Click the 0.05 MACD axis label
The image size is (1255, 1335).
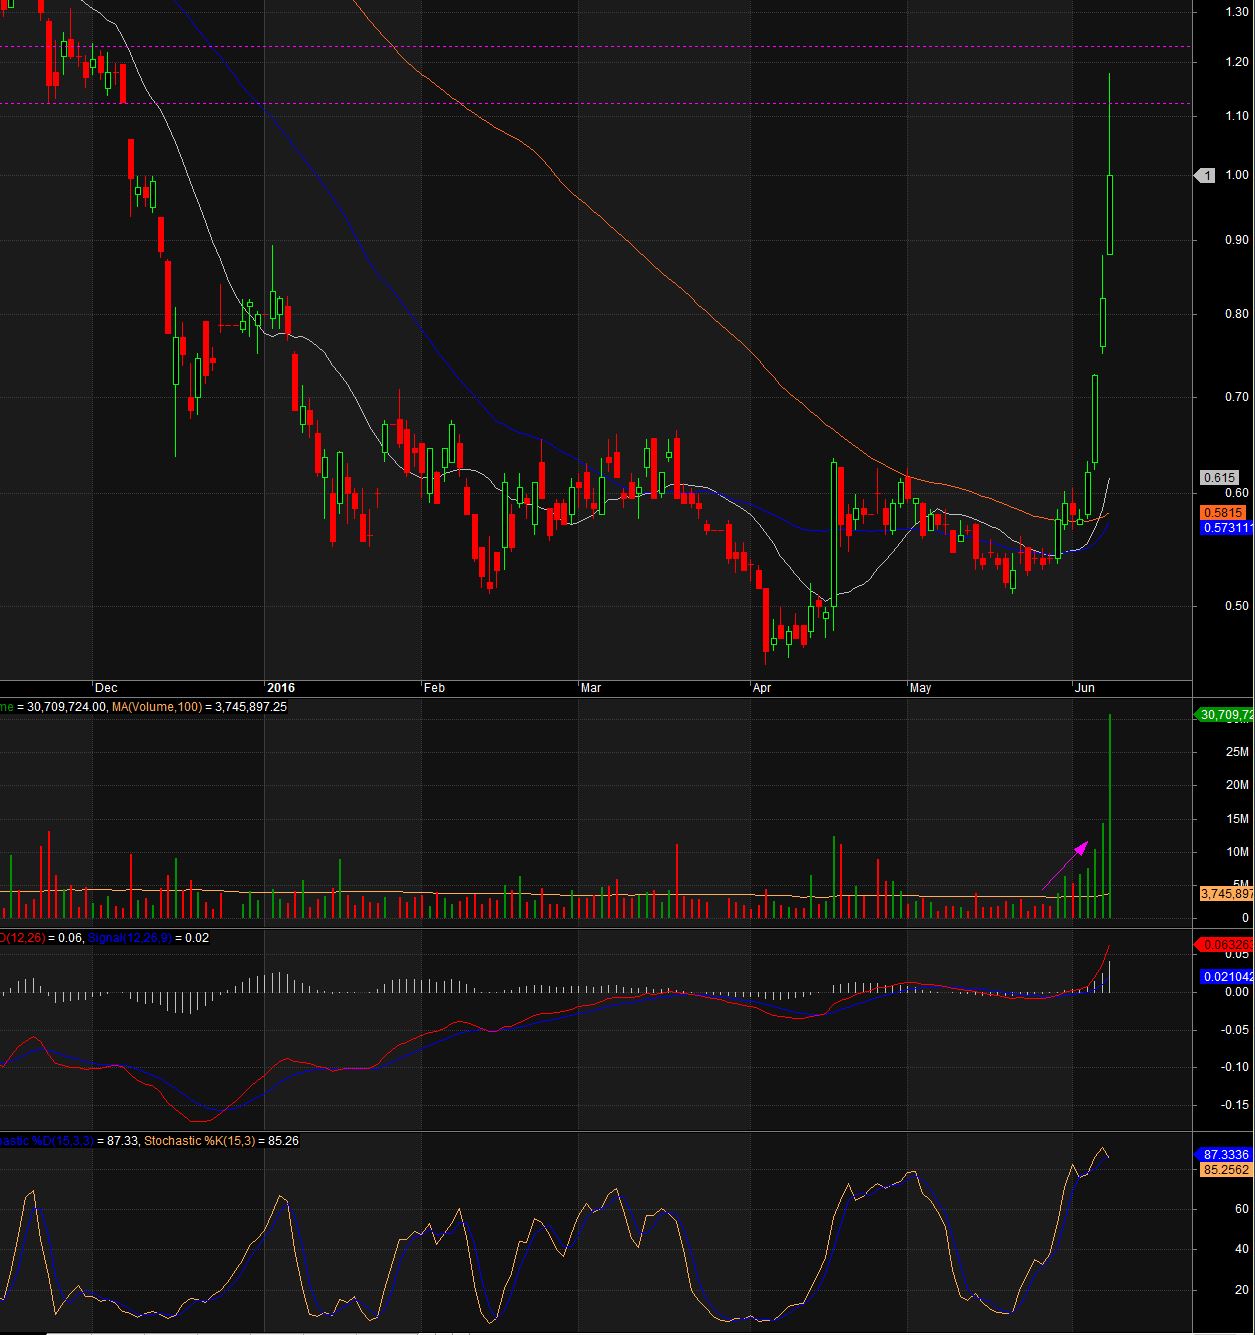point(1237,955)
